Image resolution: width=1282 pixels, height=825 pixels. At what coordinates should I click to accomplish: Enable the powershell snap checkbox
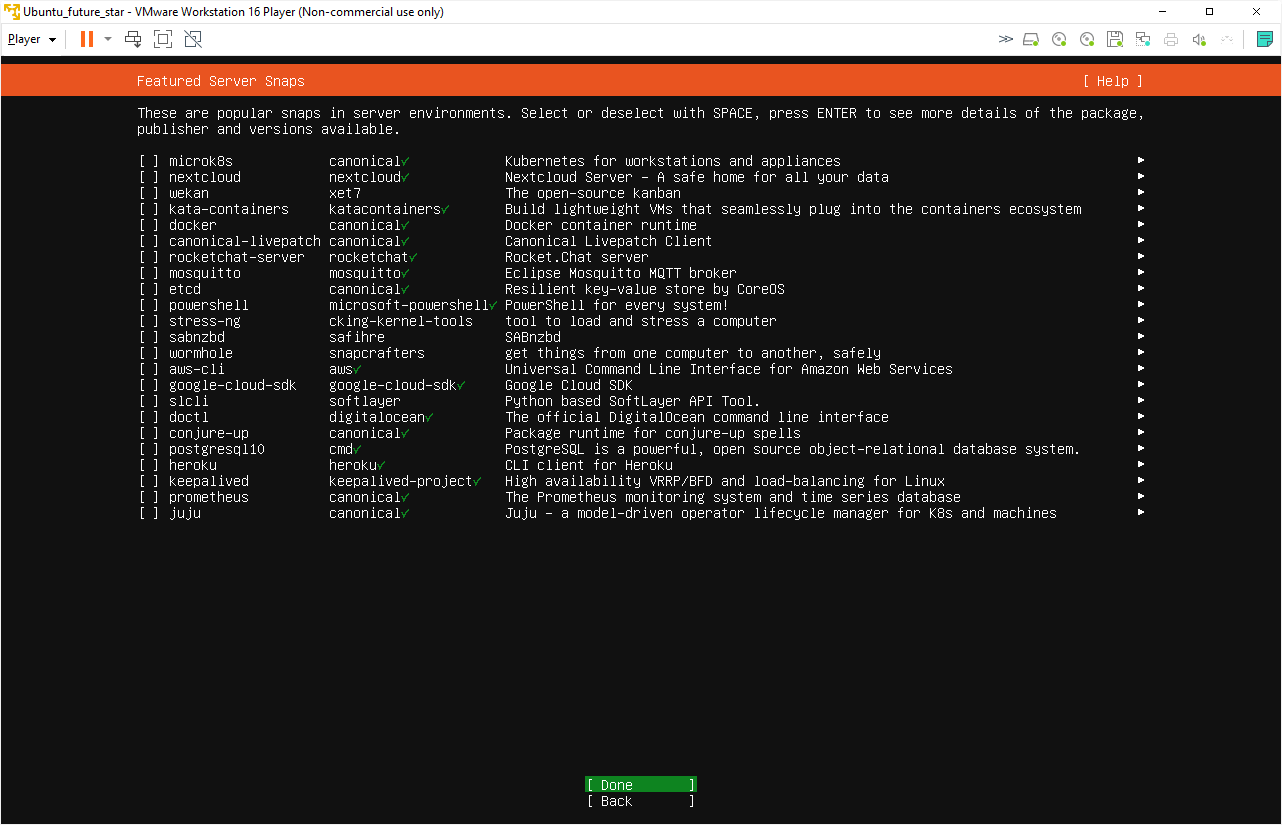point(149,305)
